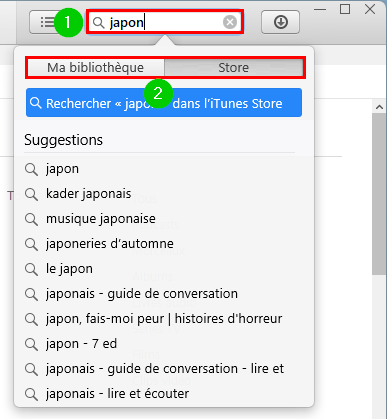387x419 pixels.
Task: Switch to Ma bibliothèque tab
Action: (x=96, y=68)
